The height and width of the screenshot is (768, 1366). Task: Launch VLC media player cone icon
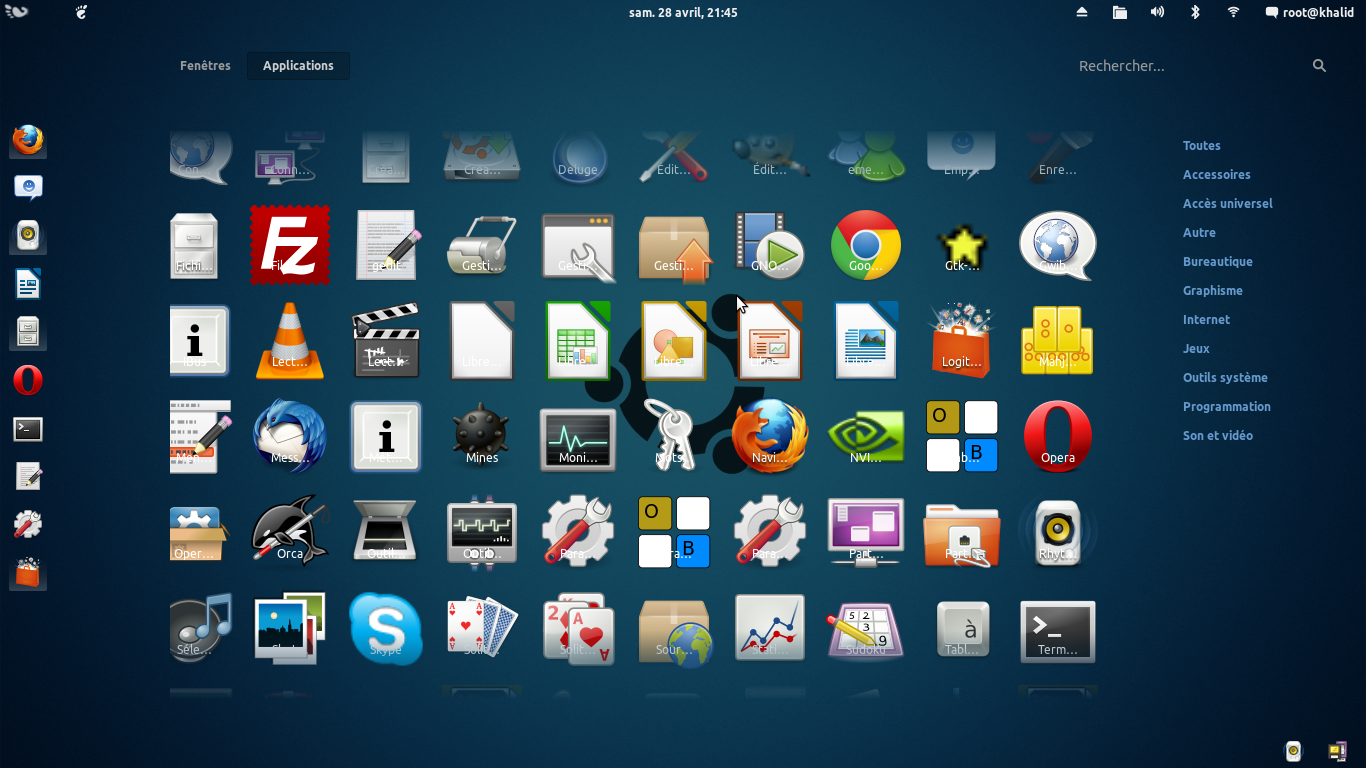tap(290, 341)
